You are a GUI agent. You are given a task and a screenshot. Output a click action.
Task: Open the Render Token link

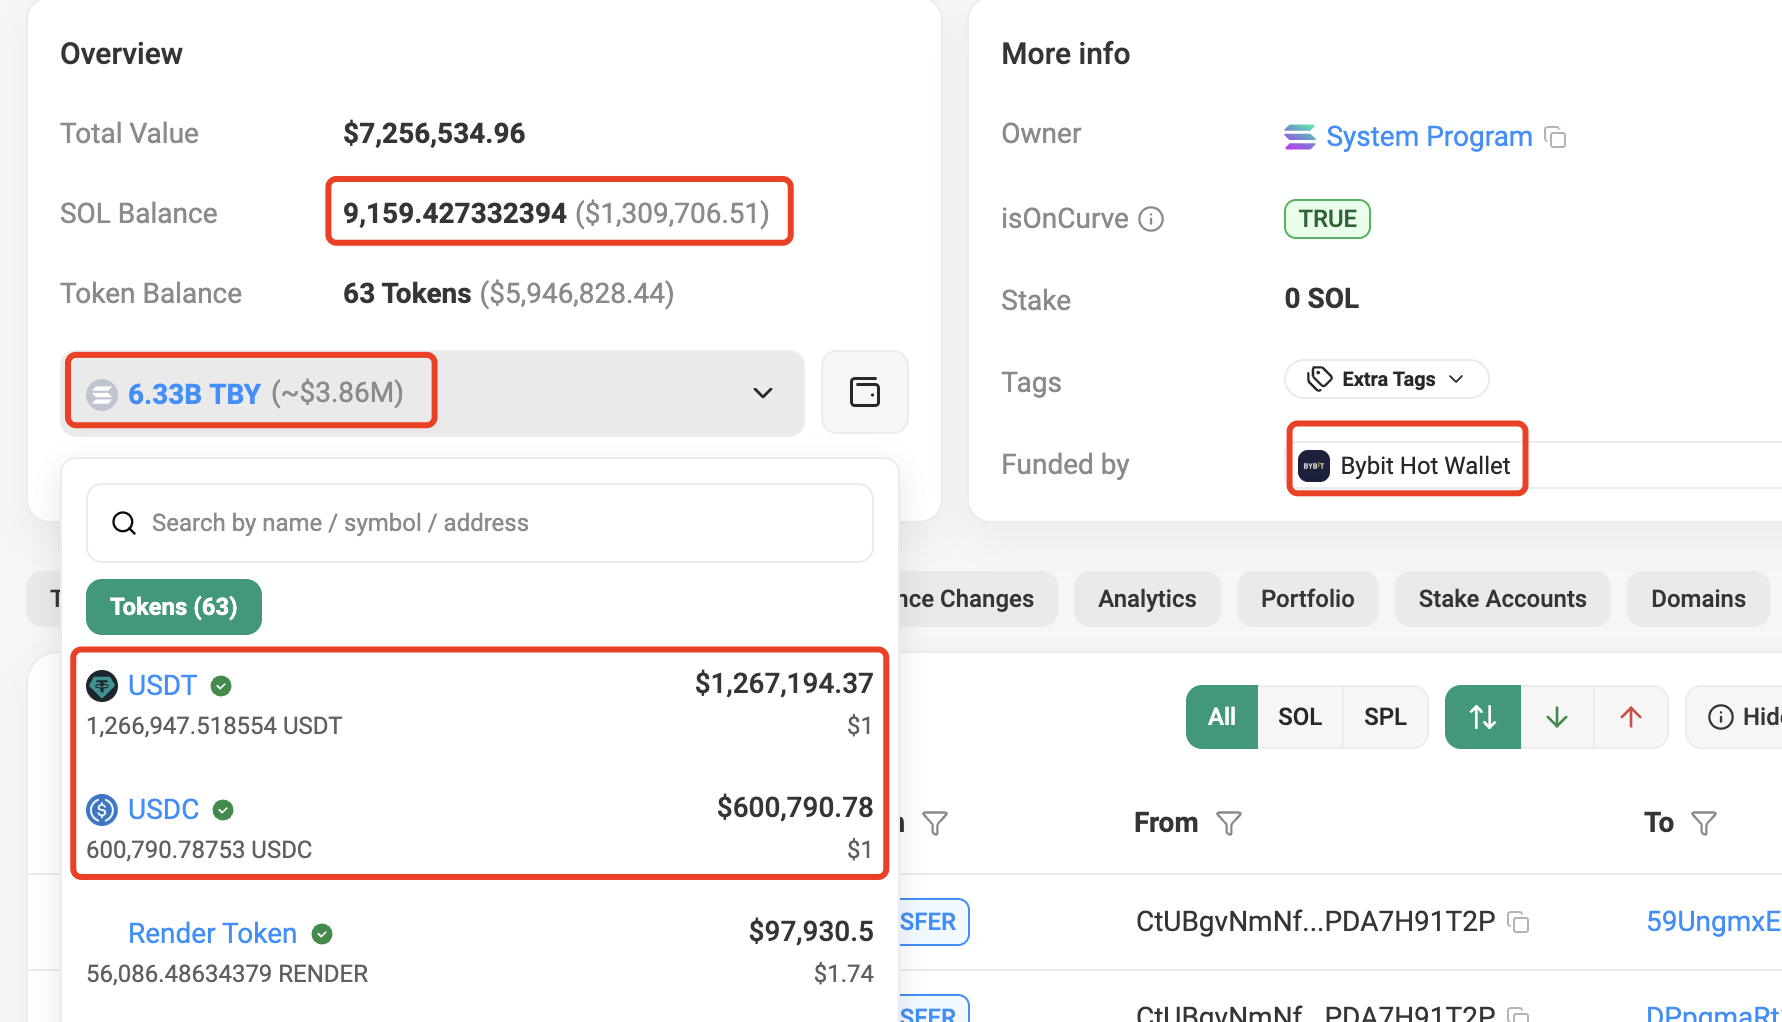tap(212, 933)
